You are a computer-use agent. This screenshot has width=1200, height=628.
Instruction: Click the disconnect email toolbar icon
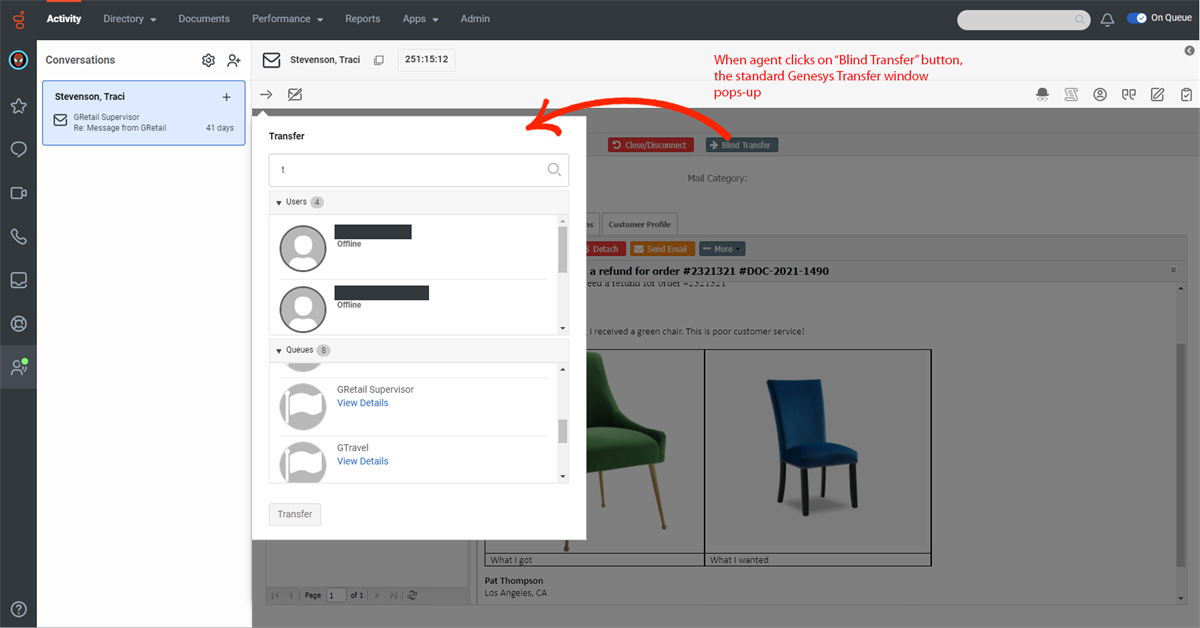point(294,95)
